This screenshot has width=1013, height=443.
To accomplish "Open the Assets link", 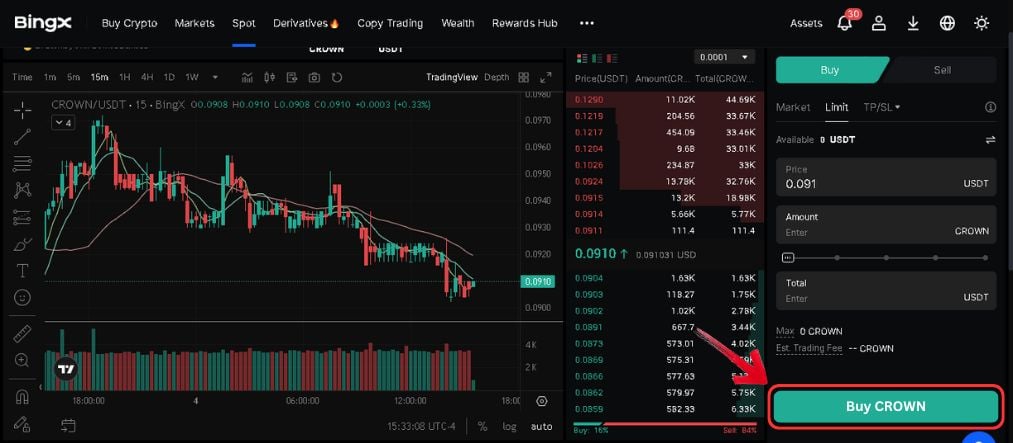I will click(x=806, y=23).
